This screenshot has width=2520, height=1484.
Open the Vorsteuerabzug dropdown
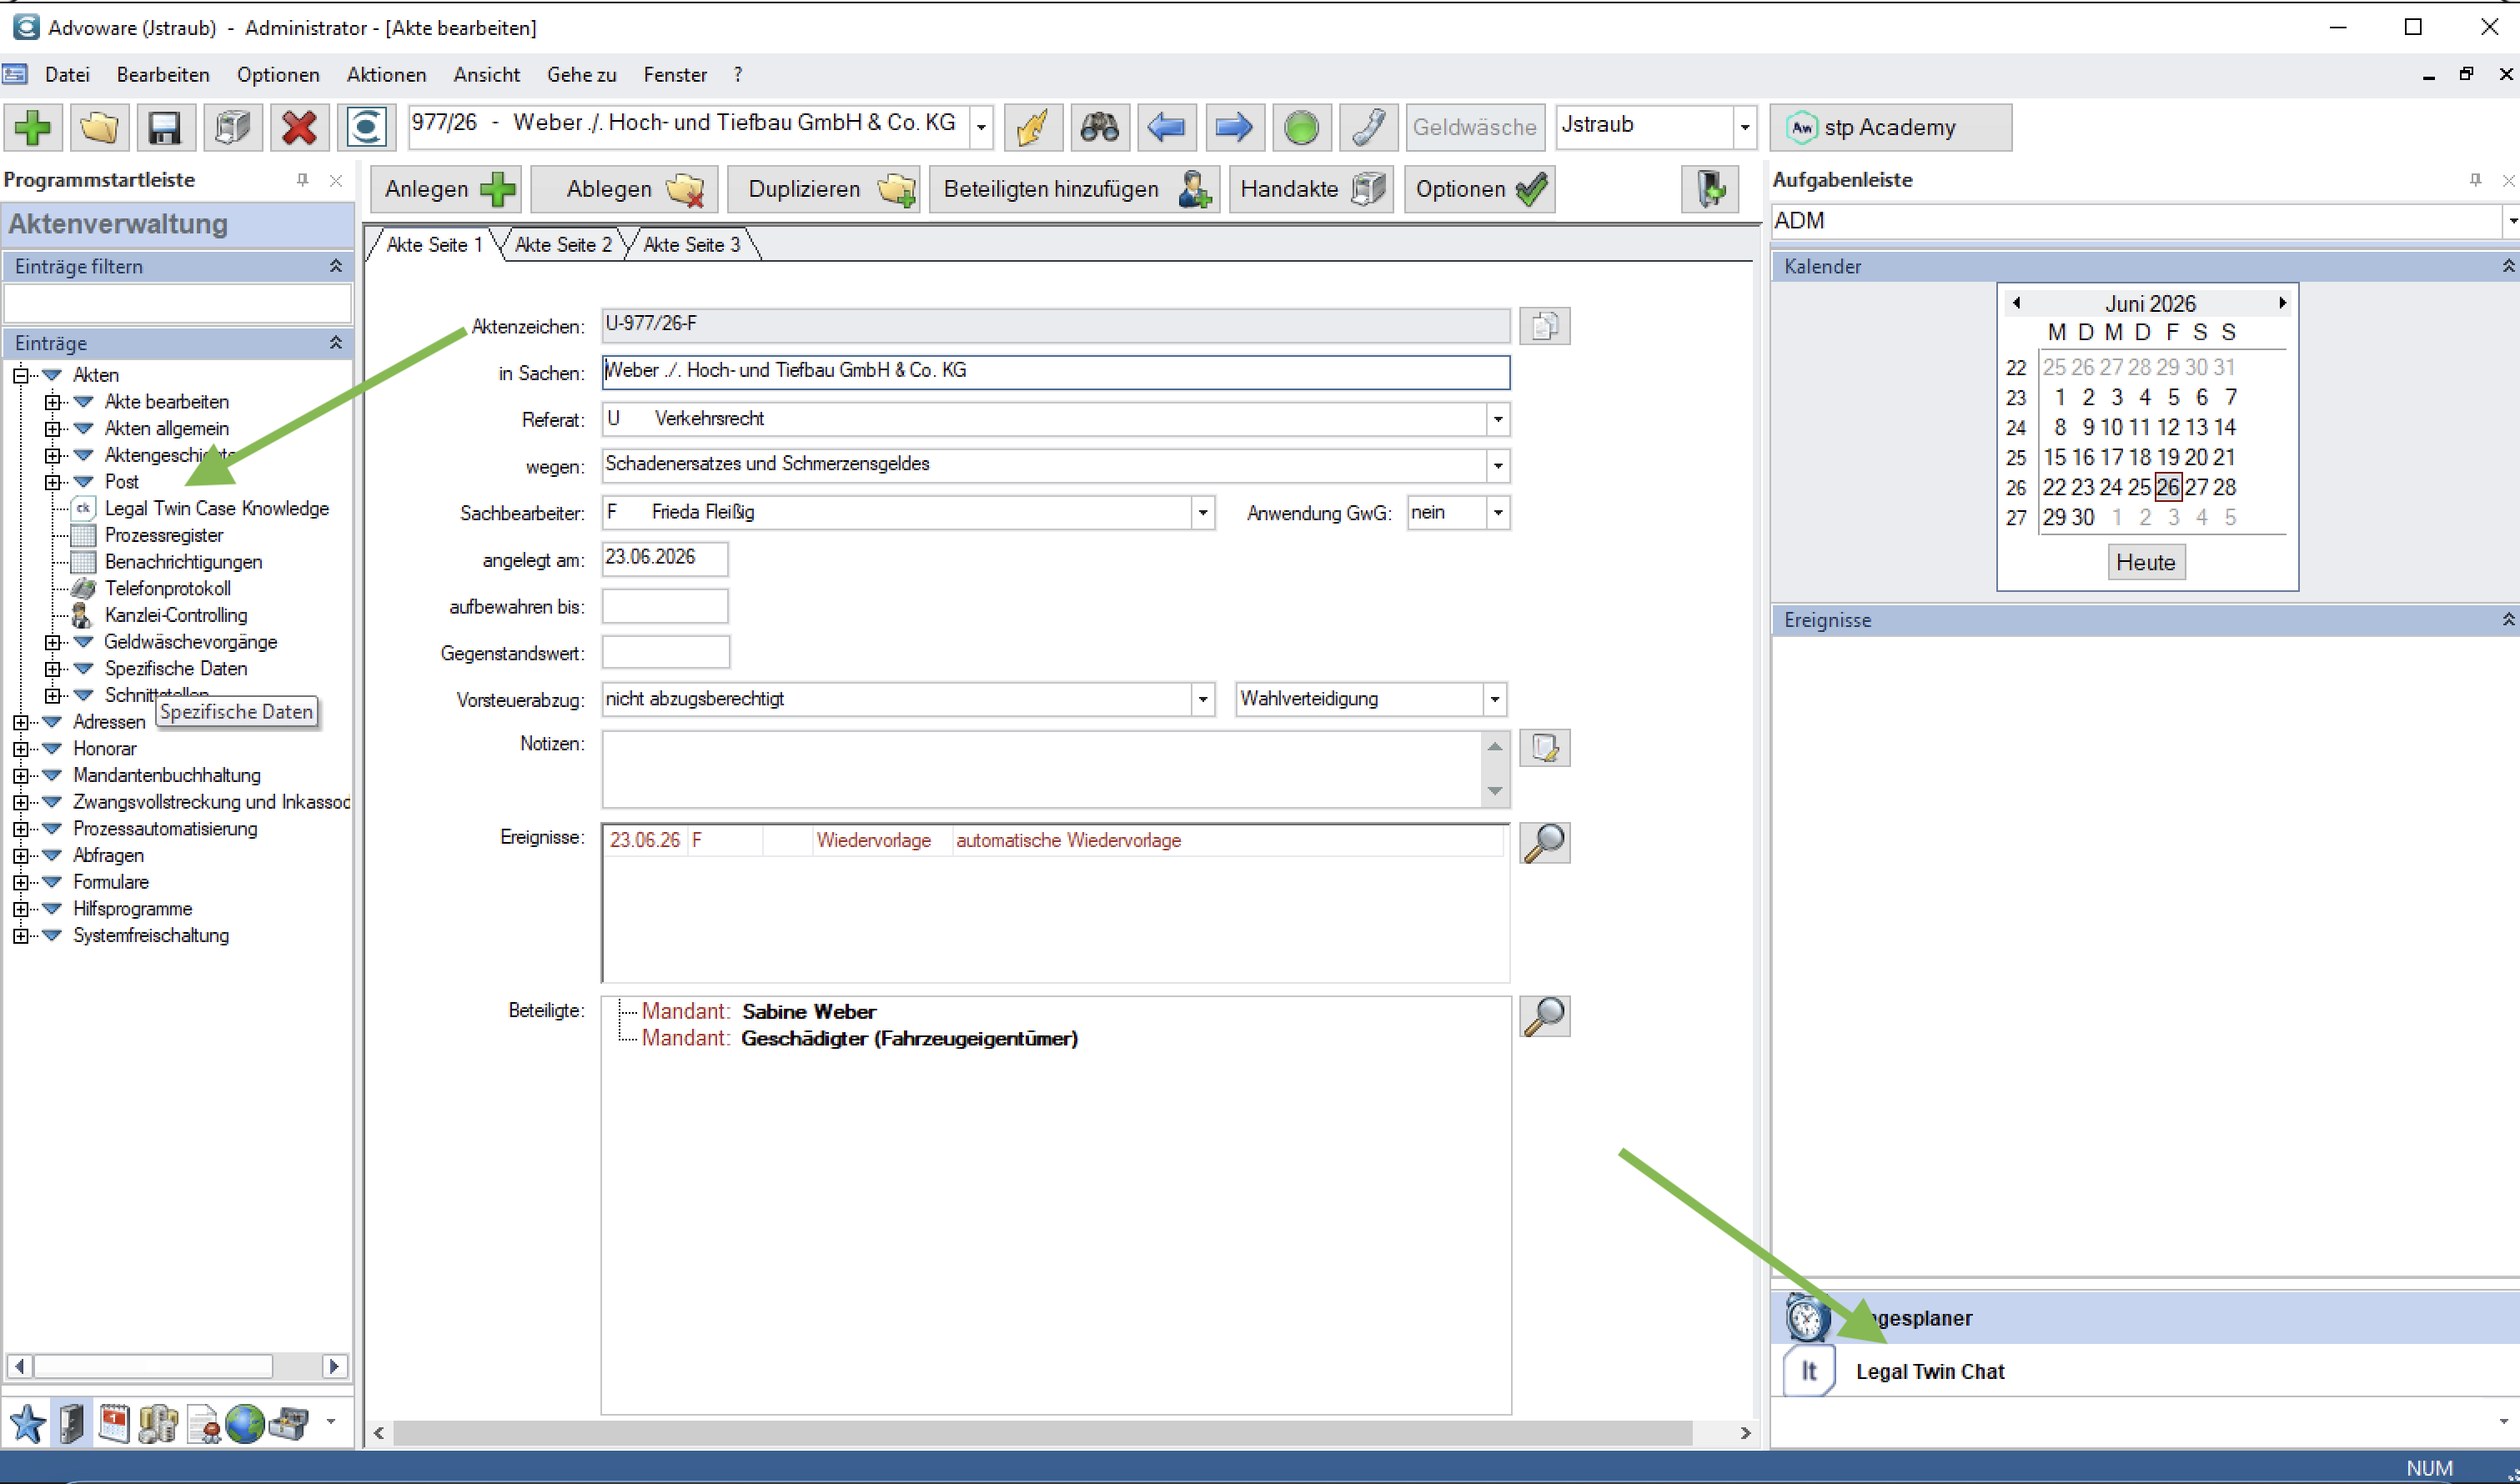(1203, 699)
